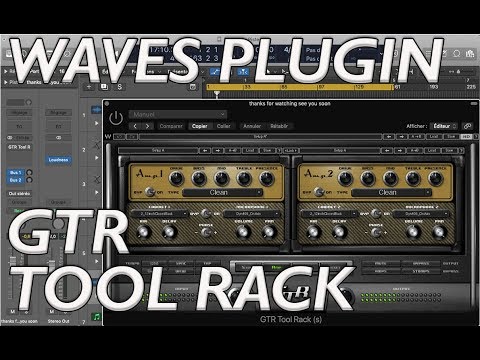The height and width of the screenshot is (360, 480).
Task: Click the green music note icon
Action: (96, 317)
